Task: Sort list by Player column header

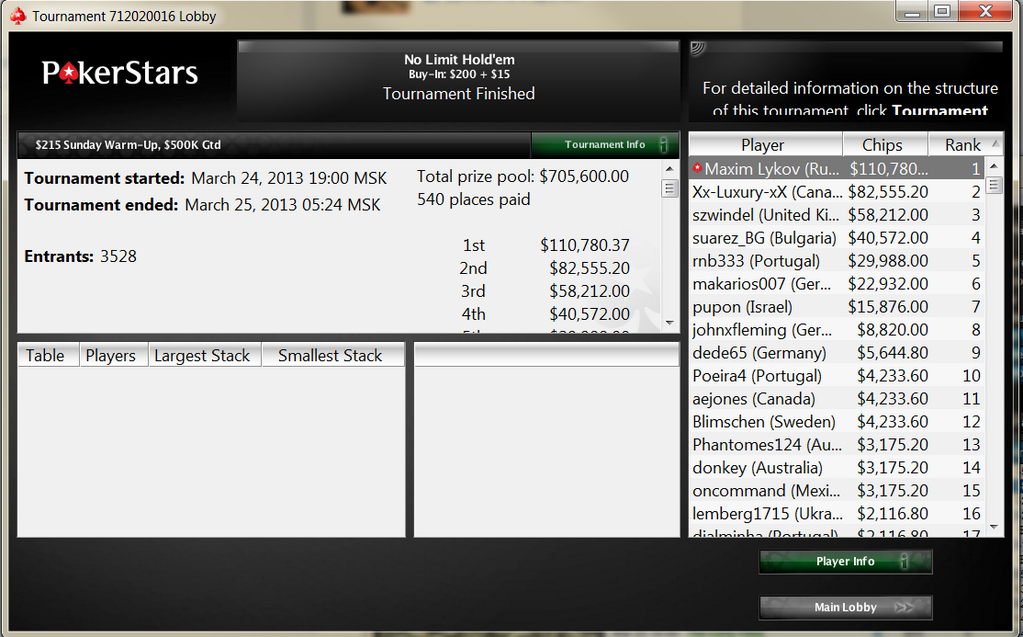Action: click(765, 144)
